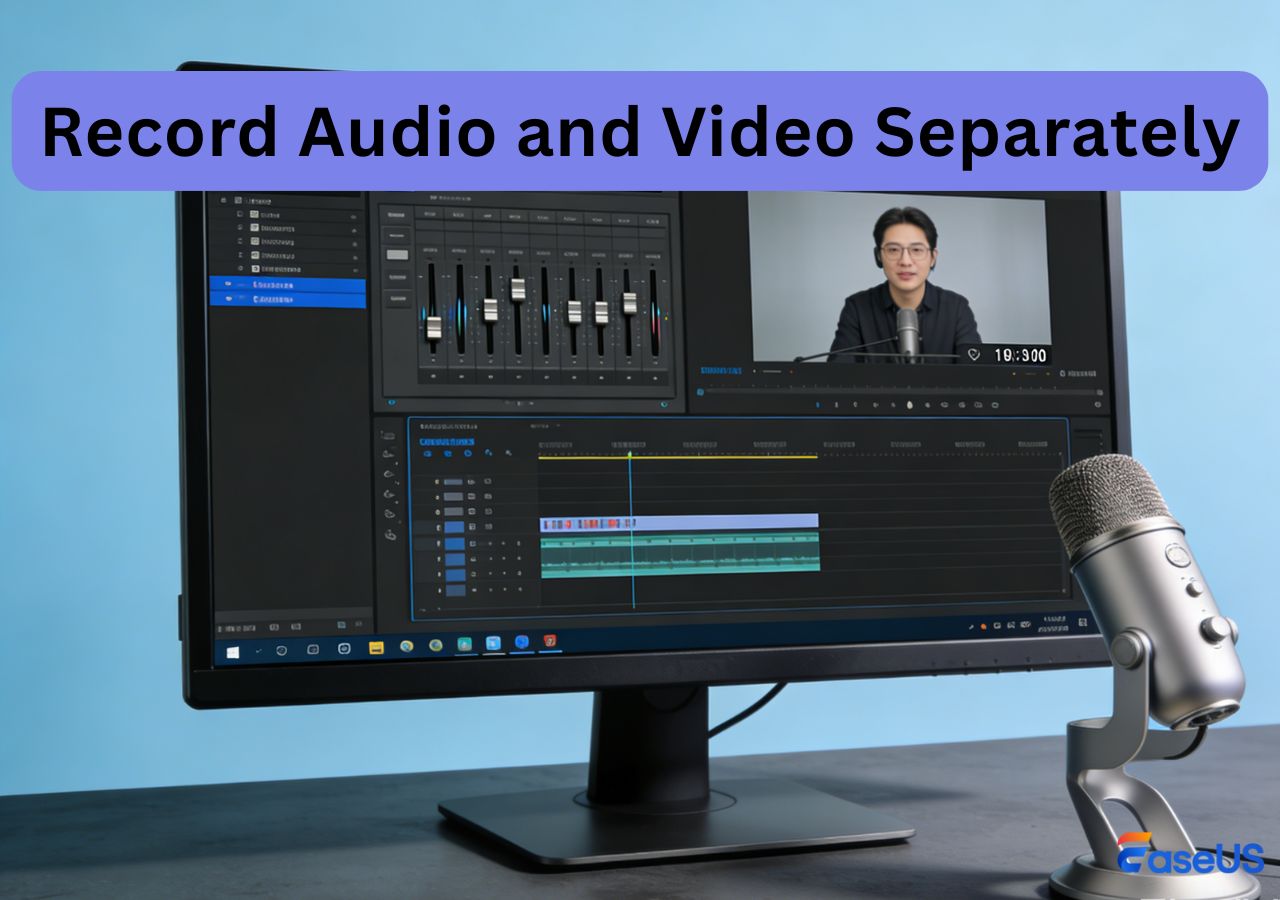Select the top tool in timeline tool strip
The width and height of the screenshot is (1280, 900).
389,436
